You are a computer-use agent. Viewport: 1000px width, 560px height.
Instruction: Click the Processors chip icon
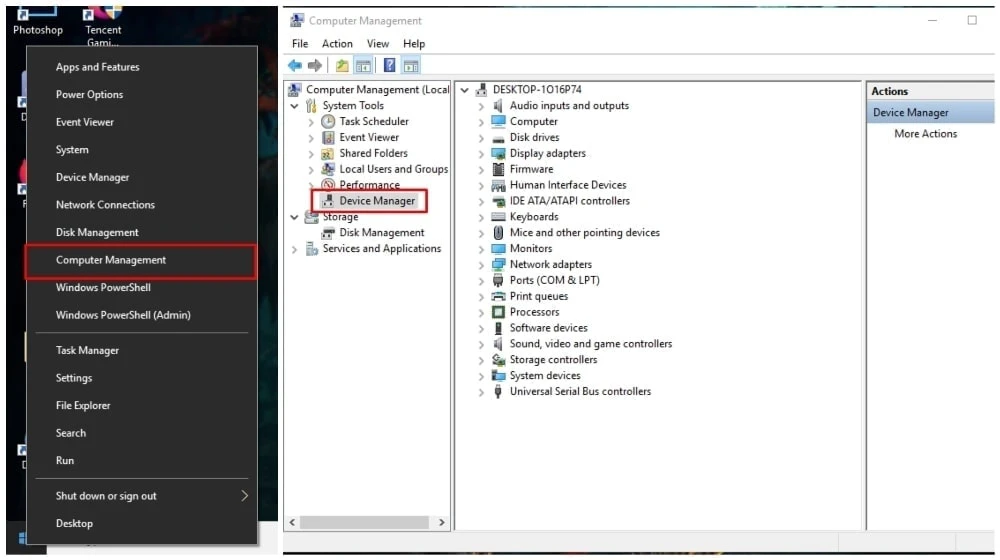pos(498,312)
